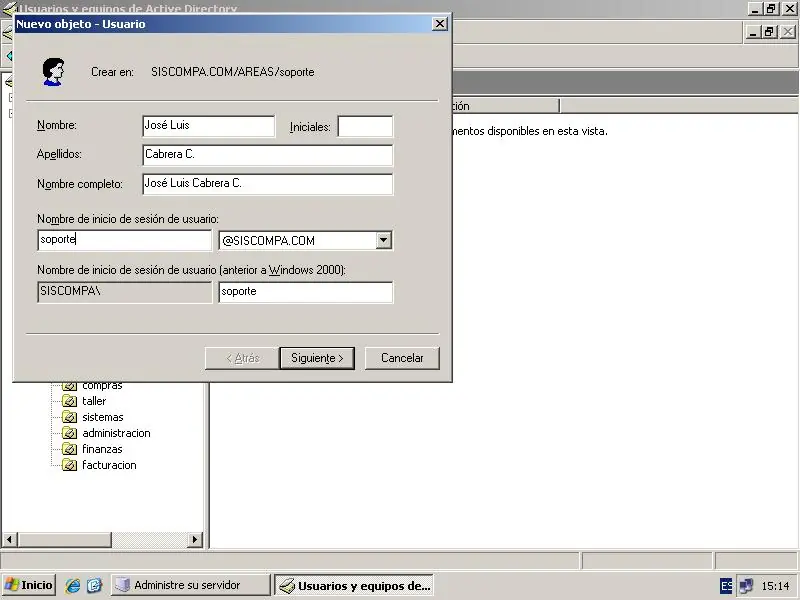The image size is (800, 600).
Task: Click the Nombre completo field
Action: [268, 184]
